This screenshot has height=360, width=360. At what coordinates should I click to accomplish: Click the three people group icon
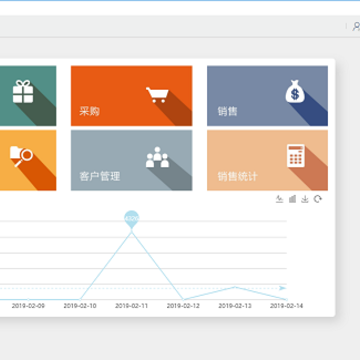[157, 157]
